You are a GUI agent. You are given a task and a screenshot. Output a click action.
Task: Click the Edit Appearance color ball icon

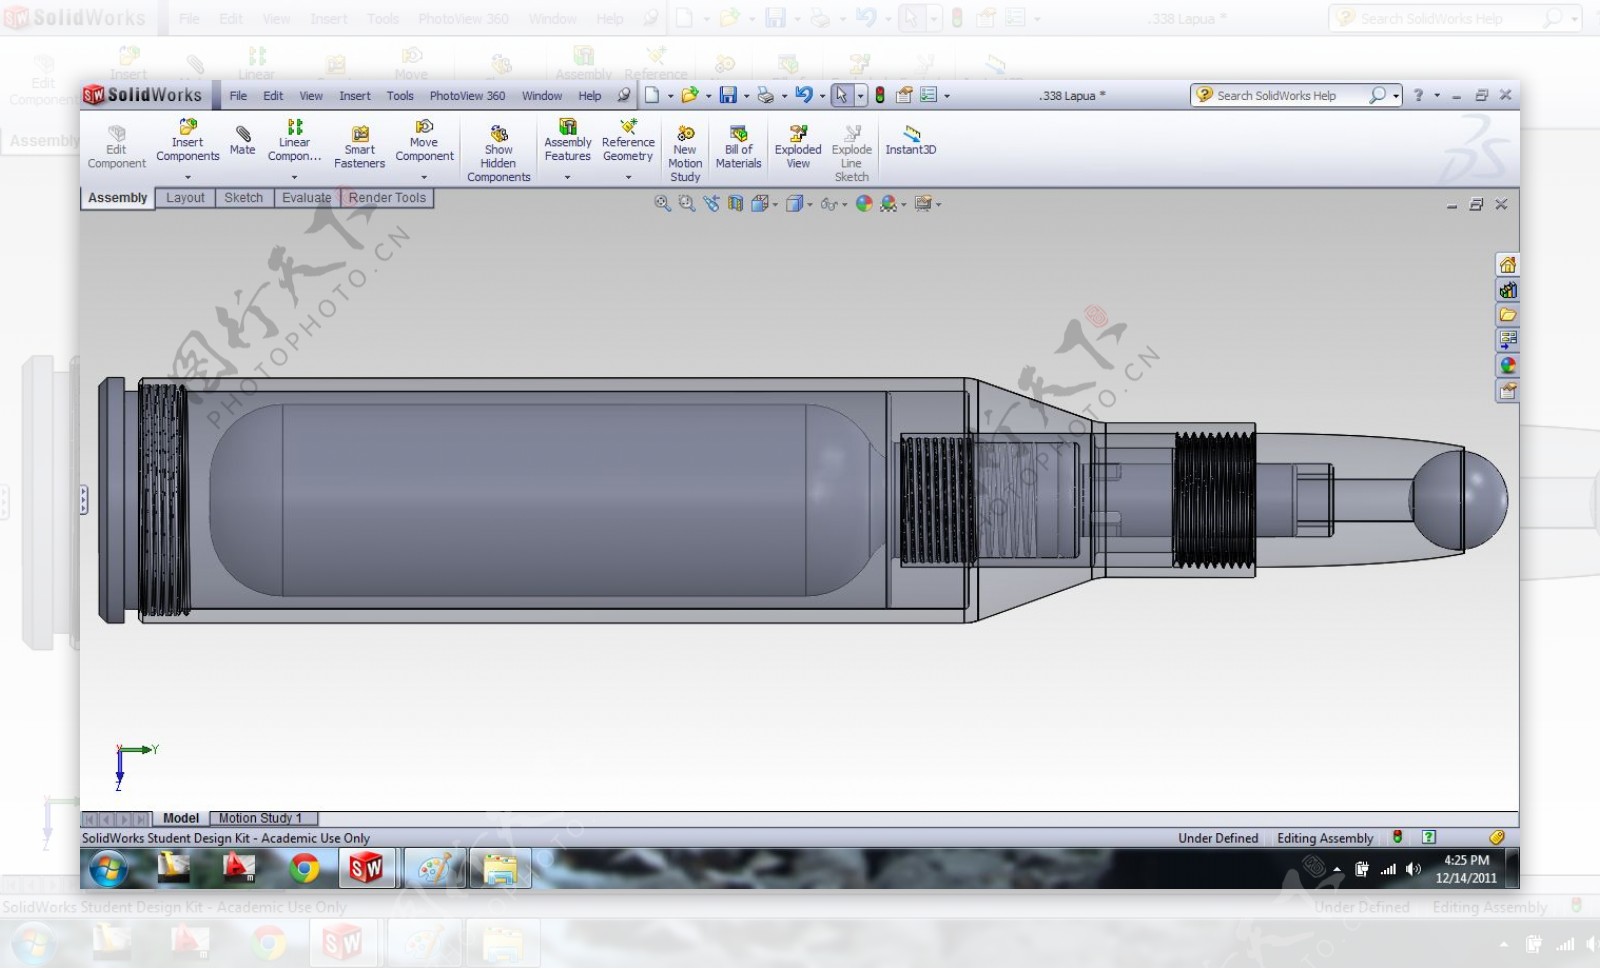coord(864,203)
